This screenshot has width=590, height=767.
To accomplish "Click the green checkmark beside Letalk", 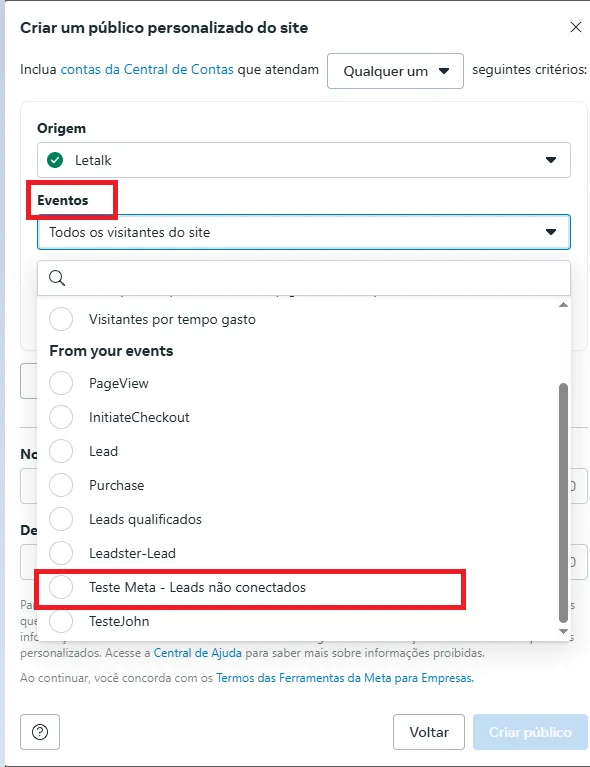I will pos(55,160).
